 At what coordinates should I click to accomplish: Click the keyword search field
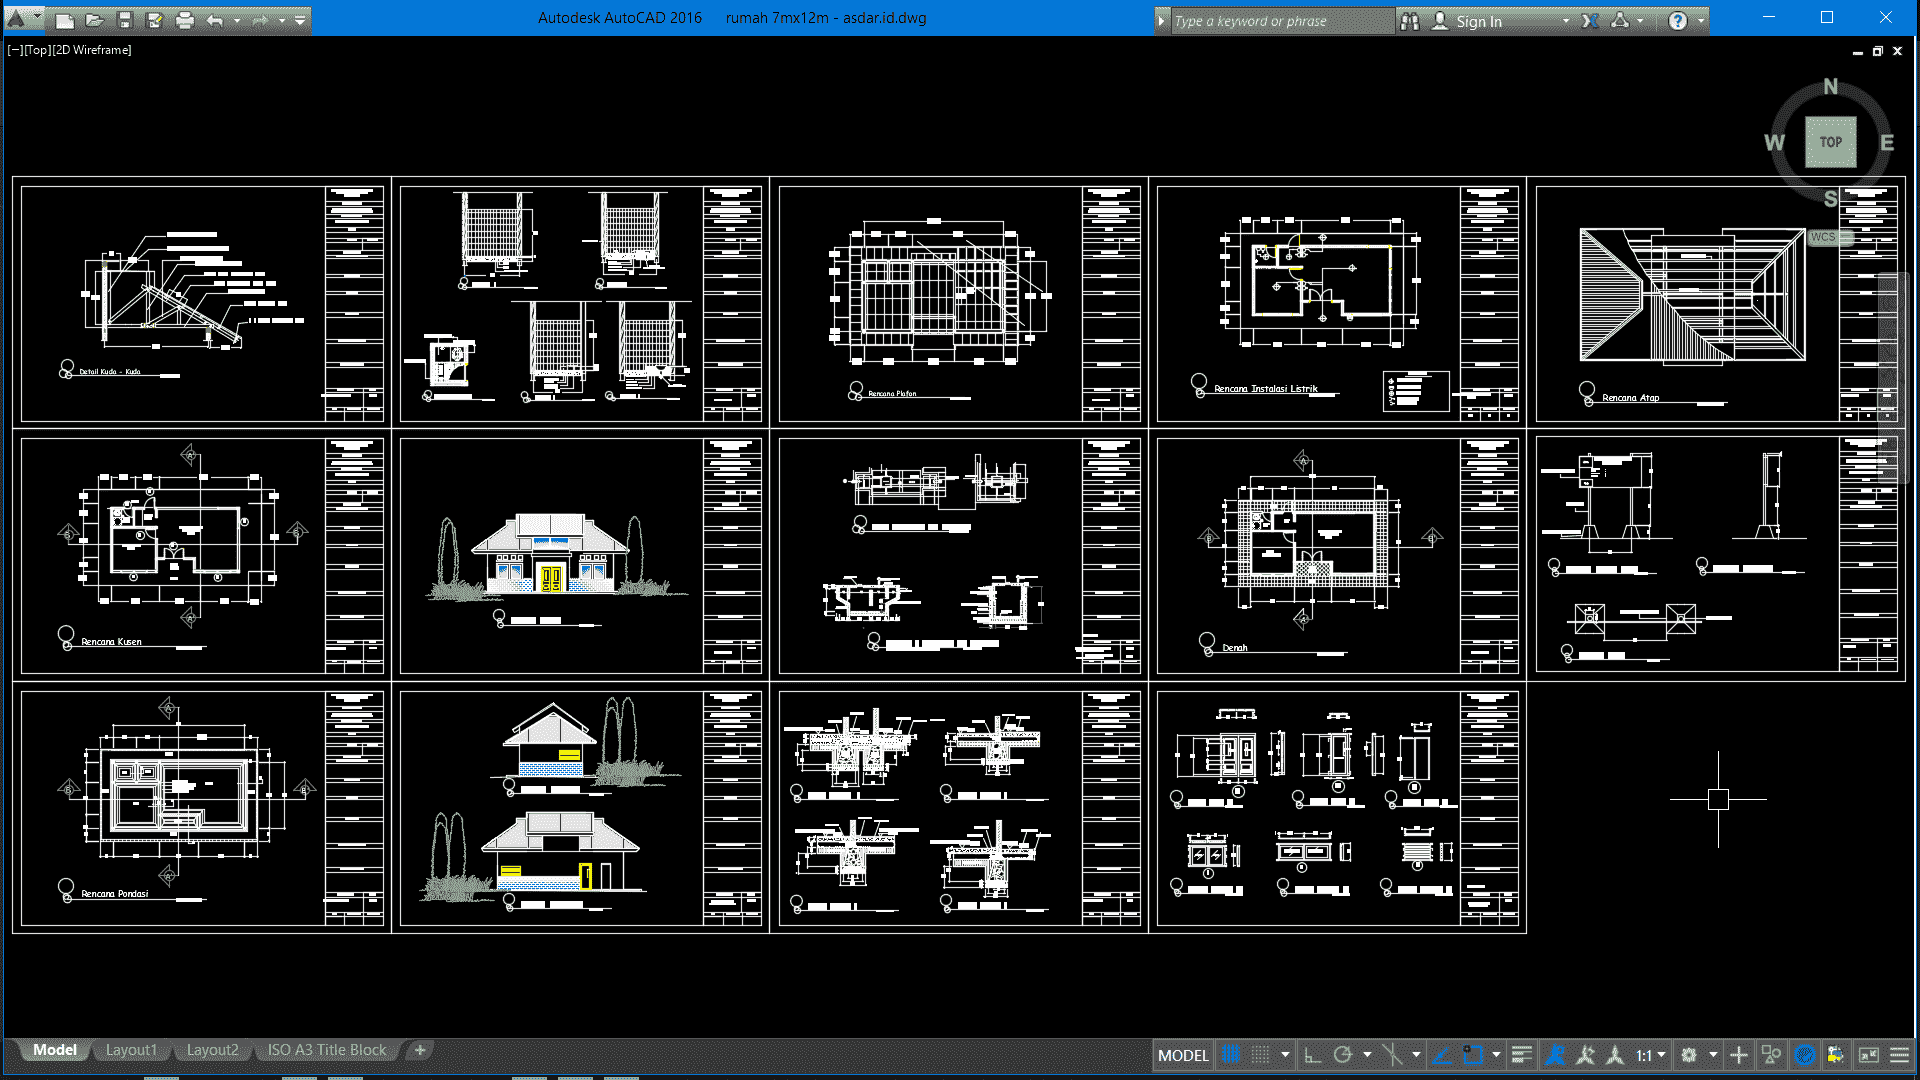1282,21
